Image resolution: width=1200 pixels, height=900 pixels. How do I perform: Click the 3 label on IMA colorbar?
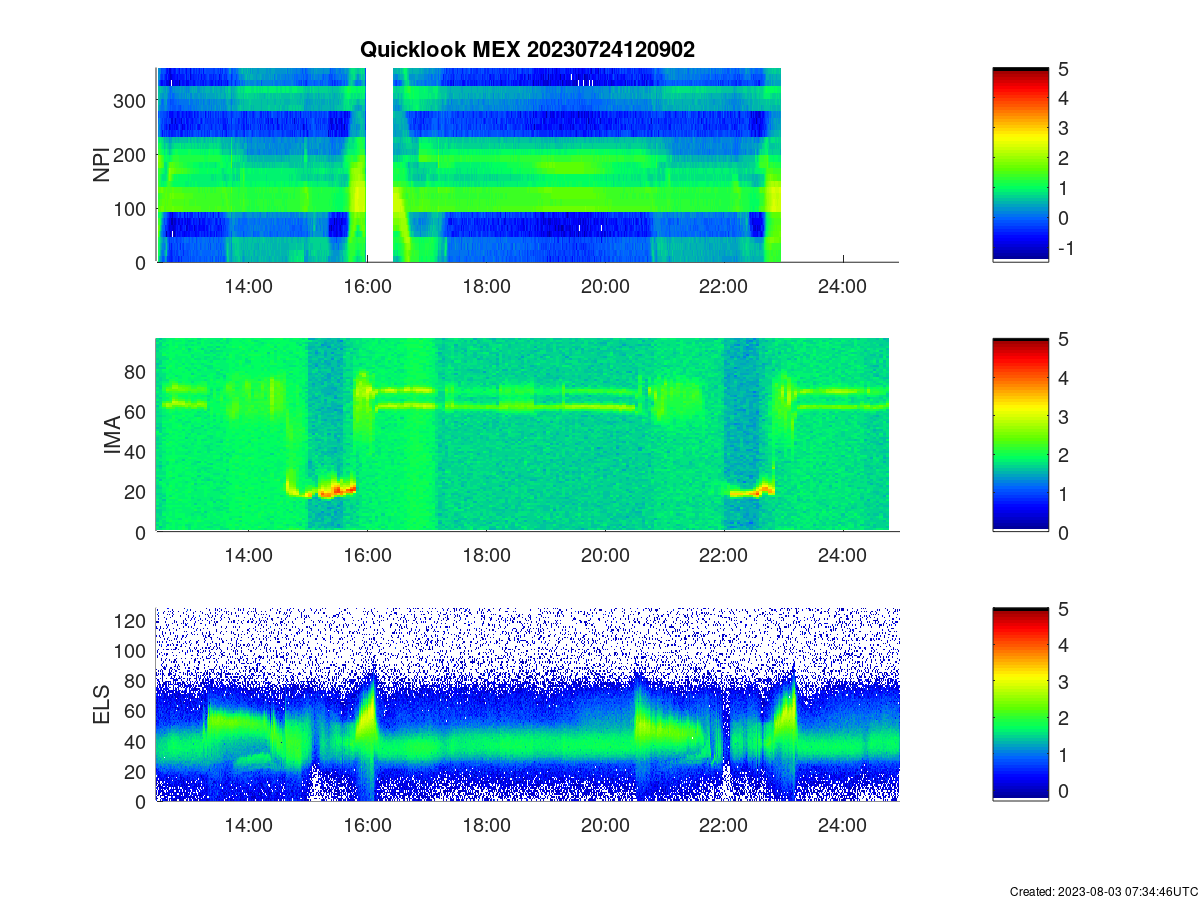(x=1064, y=416)
